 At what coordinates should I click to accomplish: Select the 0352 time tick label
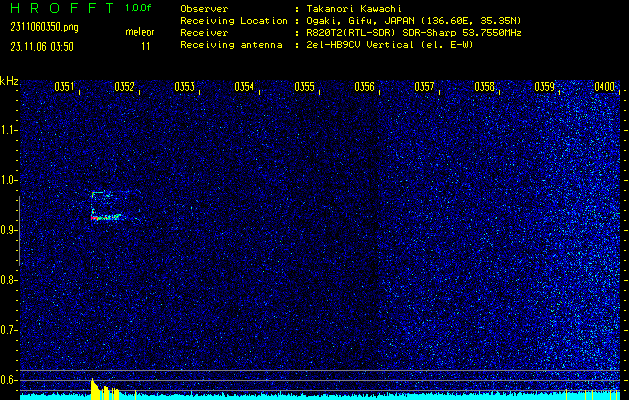[124, 87]
